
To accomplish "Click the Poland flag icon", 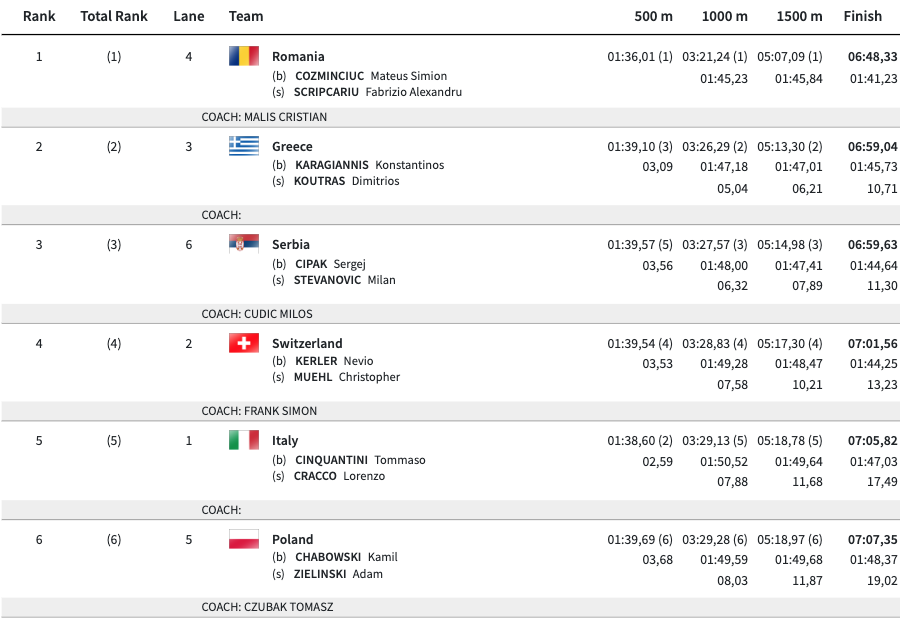I will [244, 539].
